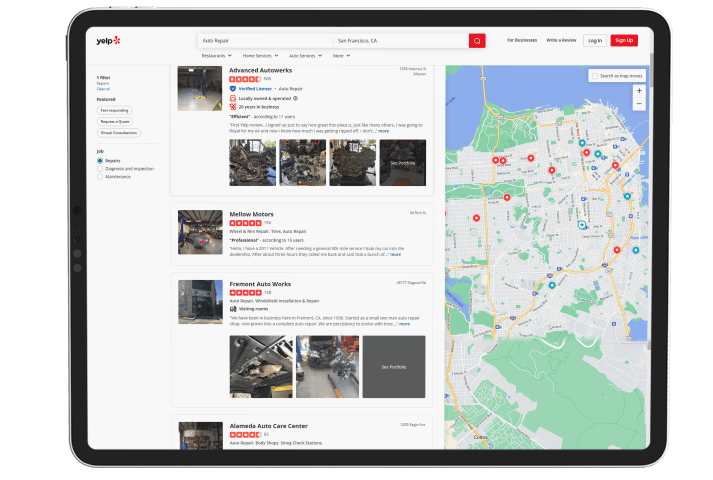Open Alameda Auto Care Center photo thumbnail

tap(201, 435)
